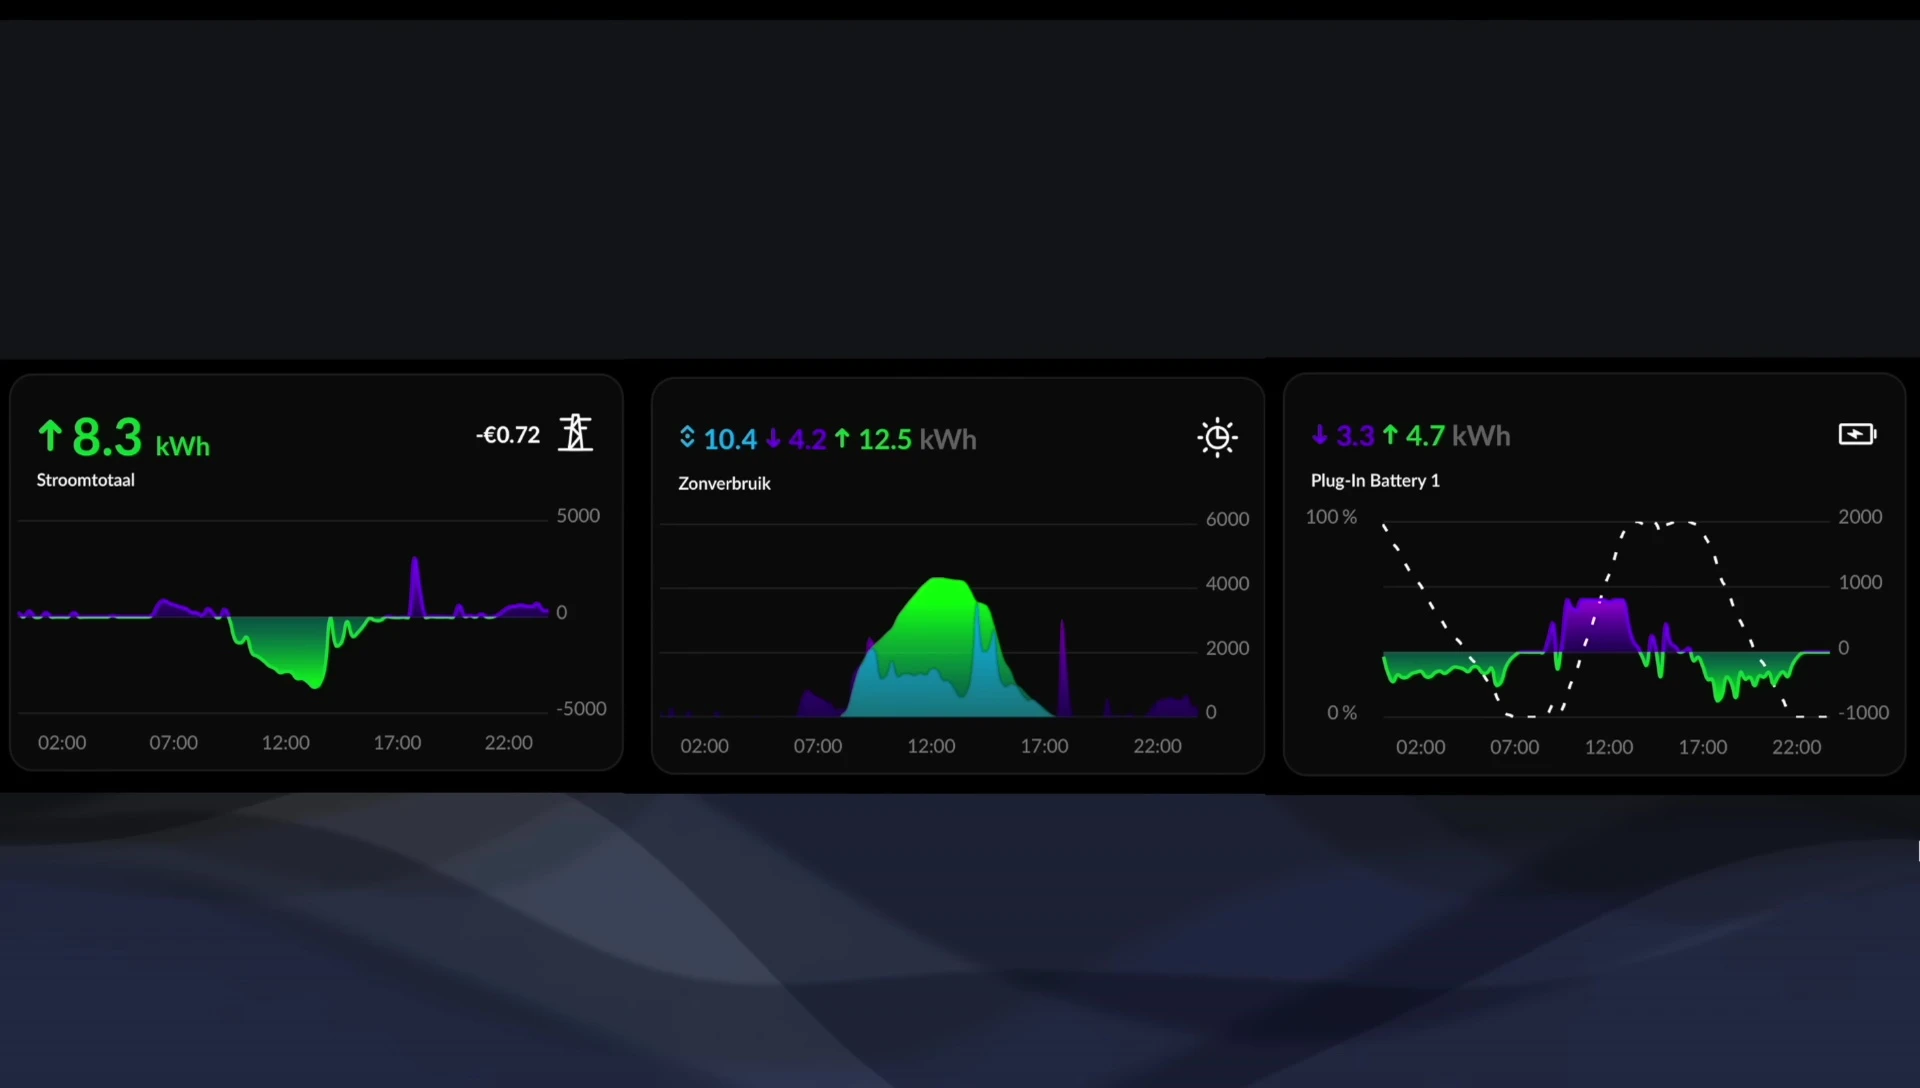
Task: Click 22:00 axis label in Stroomtotaal chart
Action: pyautogui.click(x=509, y=743)
